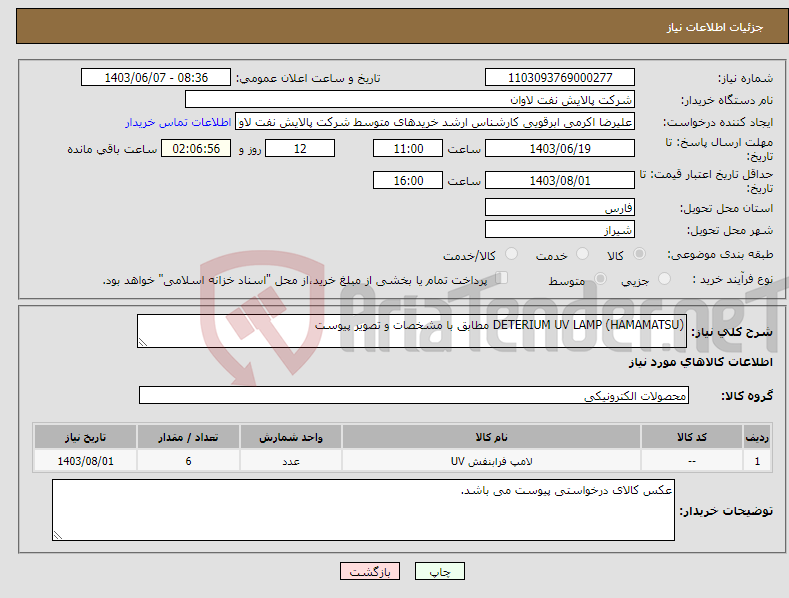Click the quantity cell showing 6

(188, 461)
